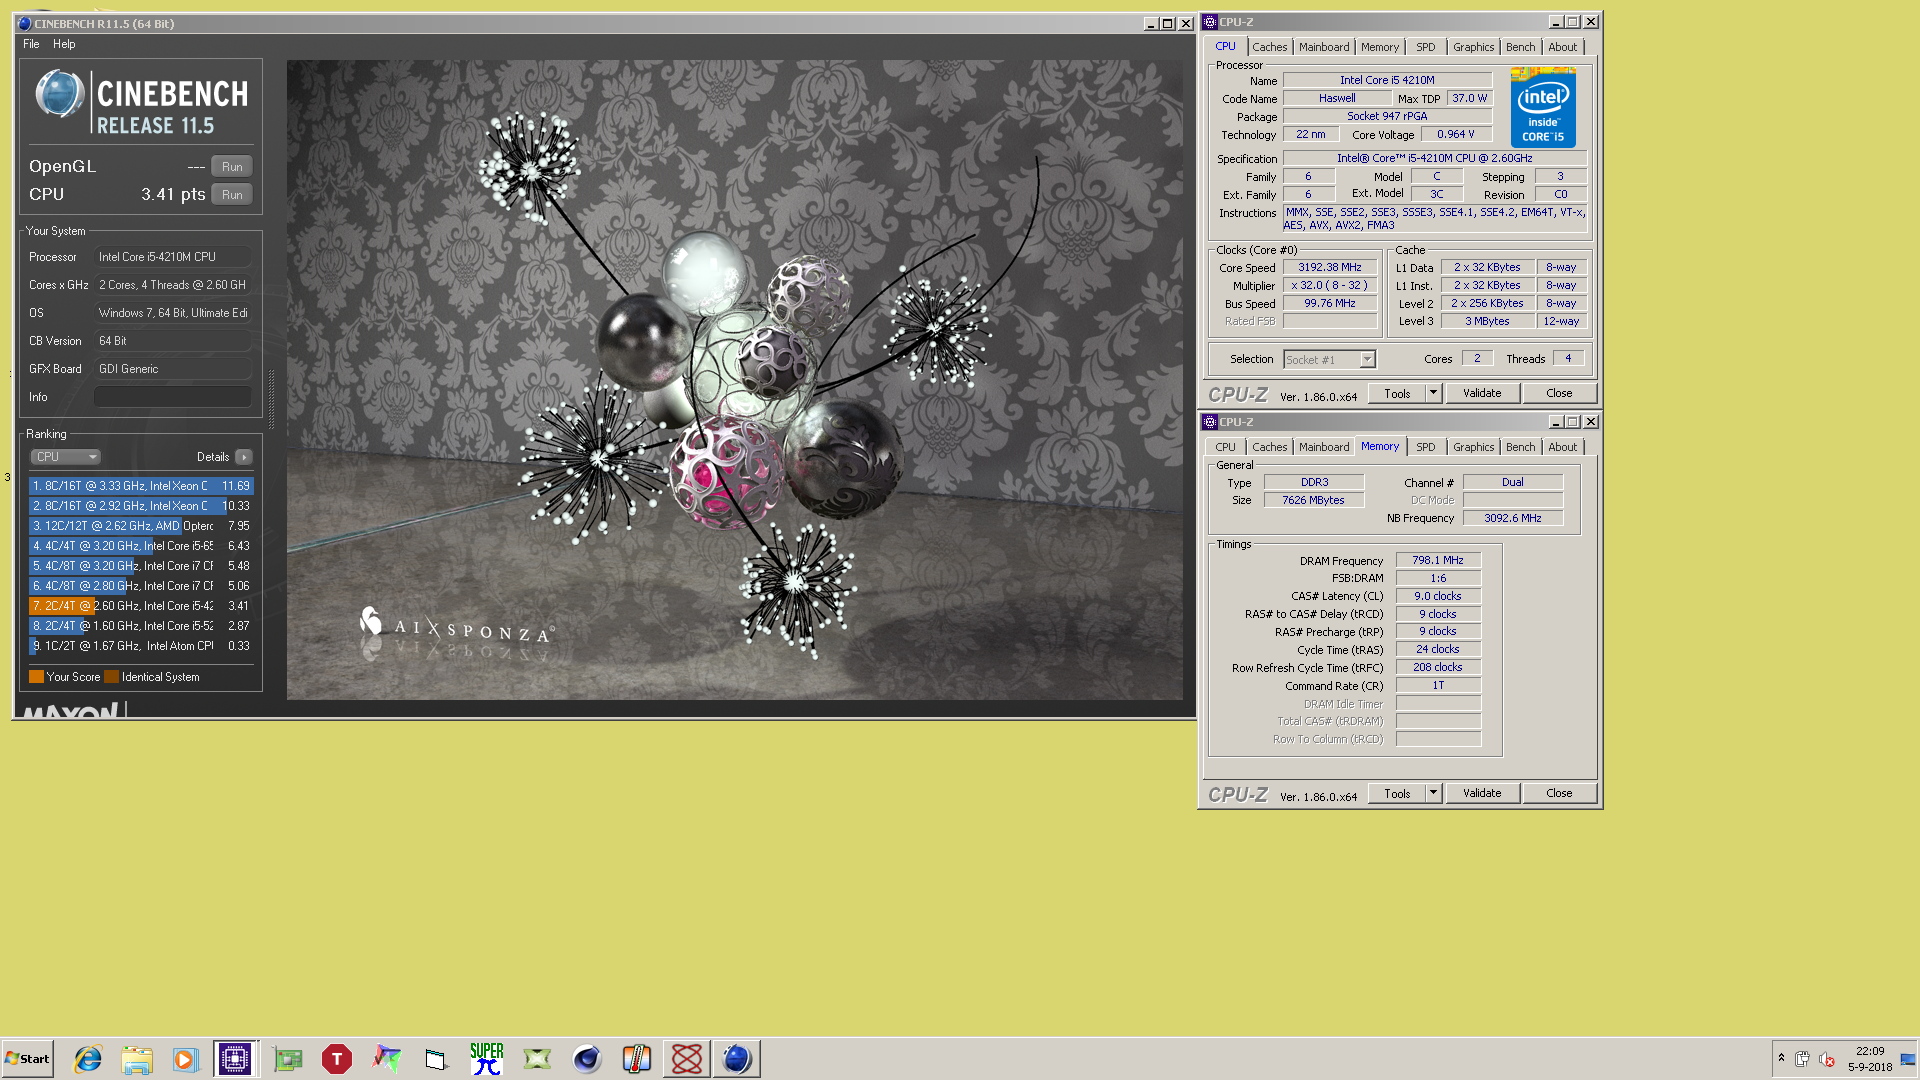Image resolution: width=1920 pixels, height=1080 pixels.
Task: Click the memory CPU-Z window title icon
Action: [1210, 422]
